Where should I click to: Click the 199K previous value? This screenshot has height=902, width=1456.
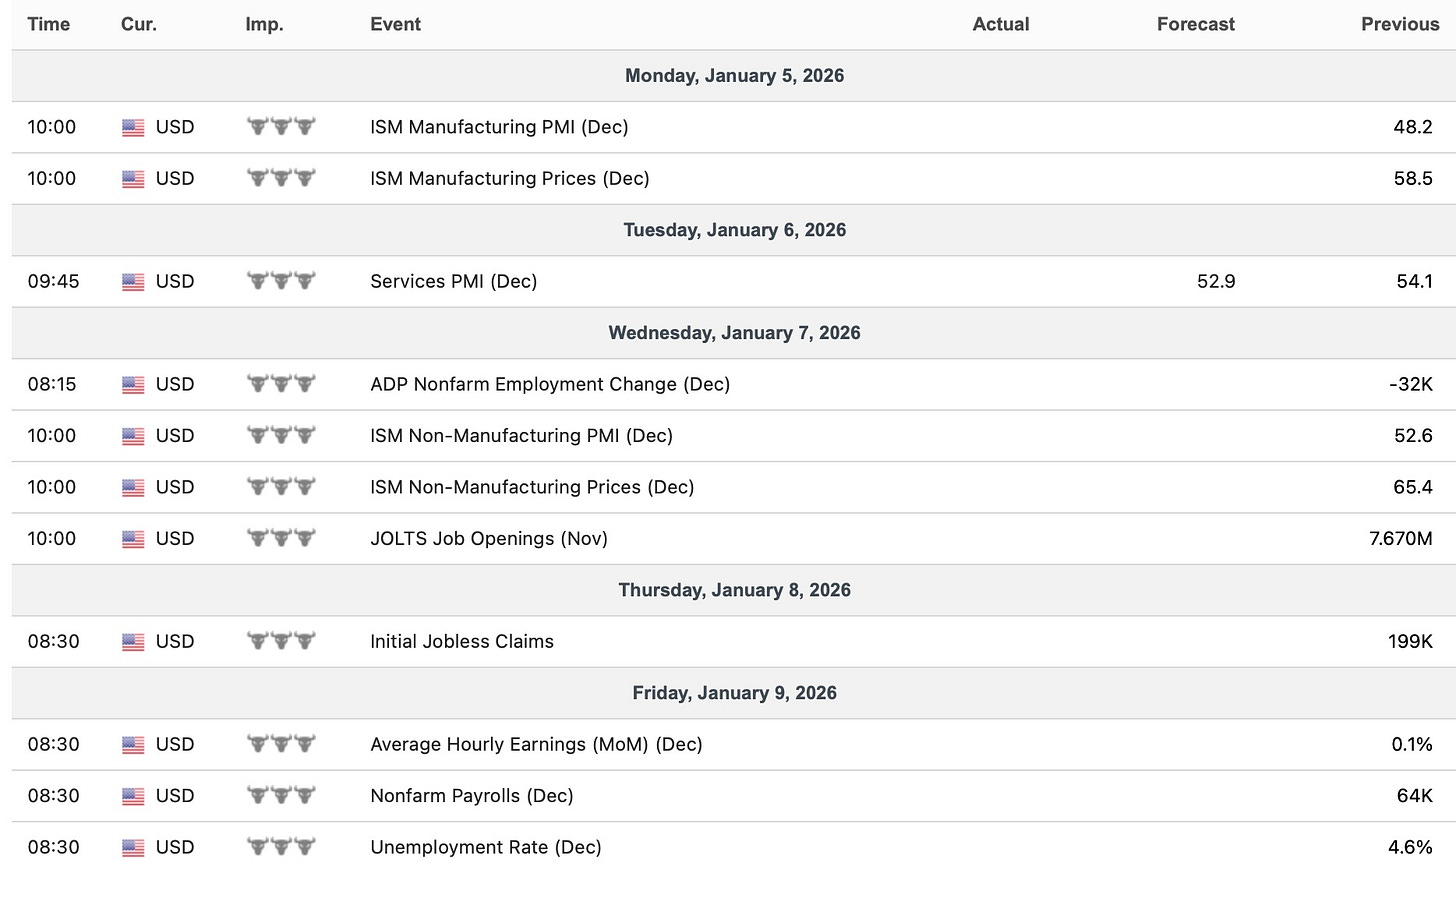1410,641
